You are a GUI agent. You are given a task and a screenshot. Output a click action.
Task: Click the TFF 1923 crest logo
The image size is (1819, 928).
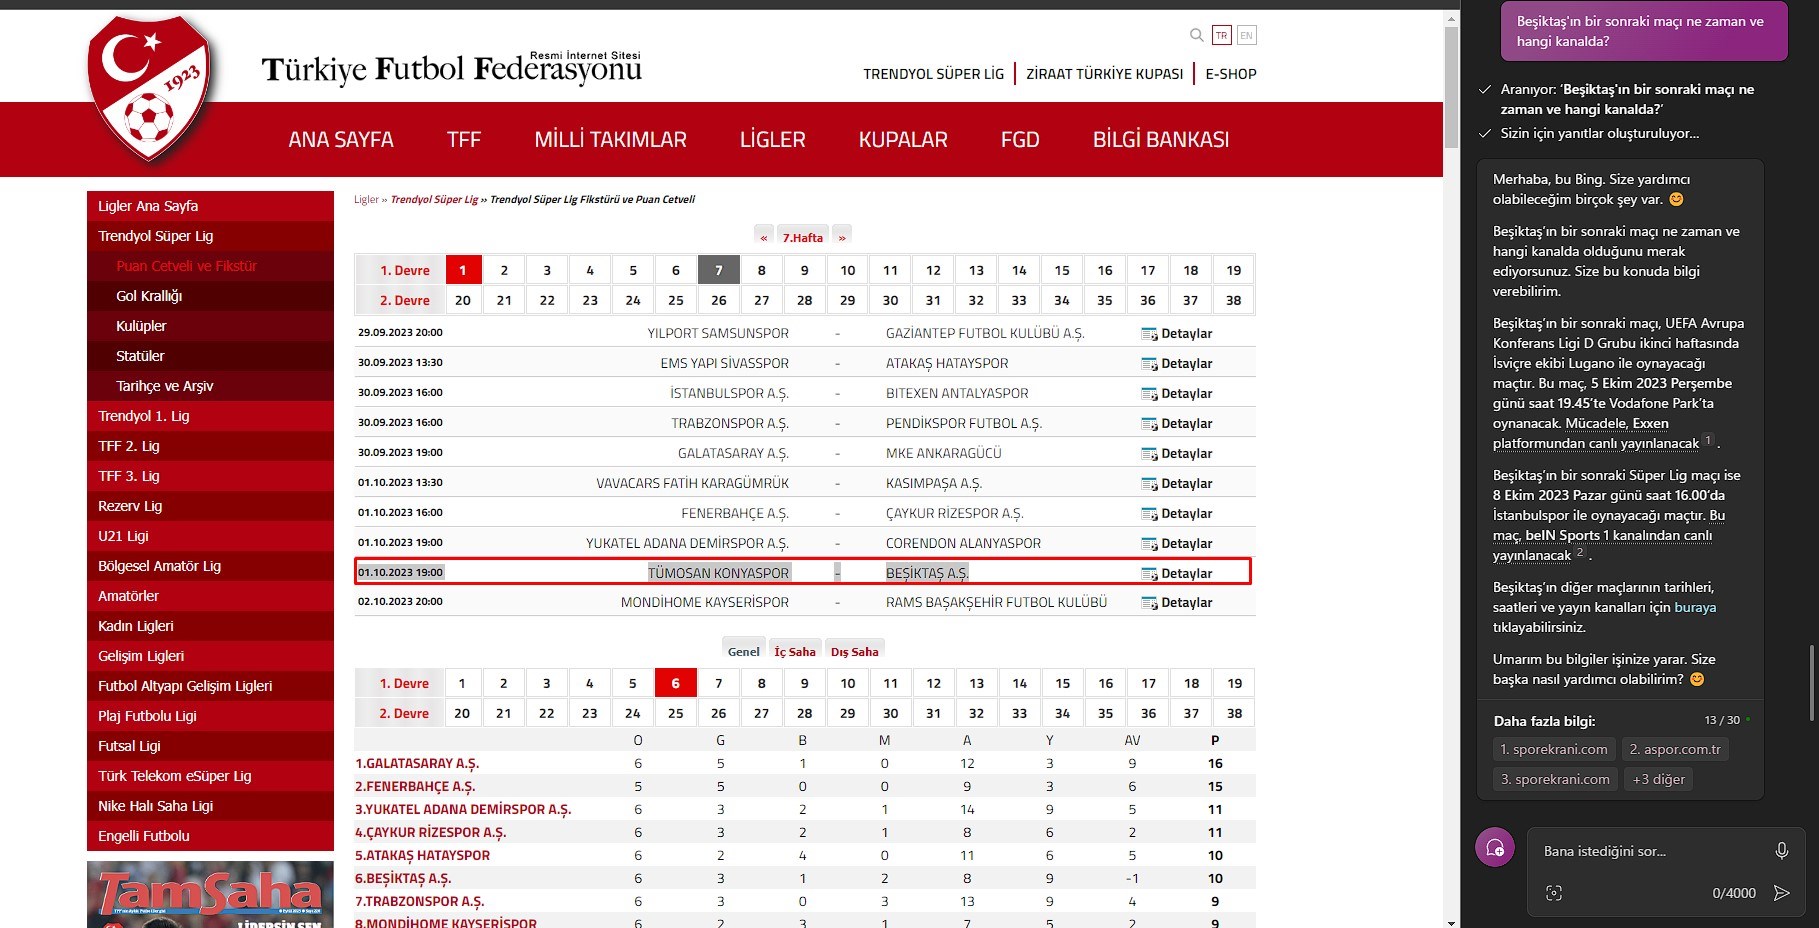pos(151,88)
